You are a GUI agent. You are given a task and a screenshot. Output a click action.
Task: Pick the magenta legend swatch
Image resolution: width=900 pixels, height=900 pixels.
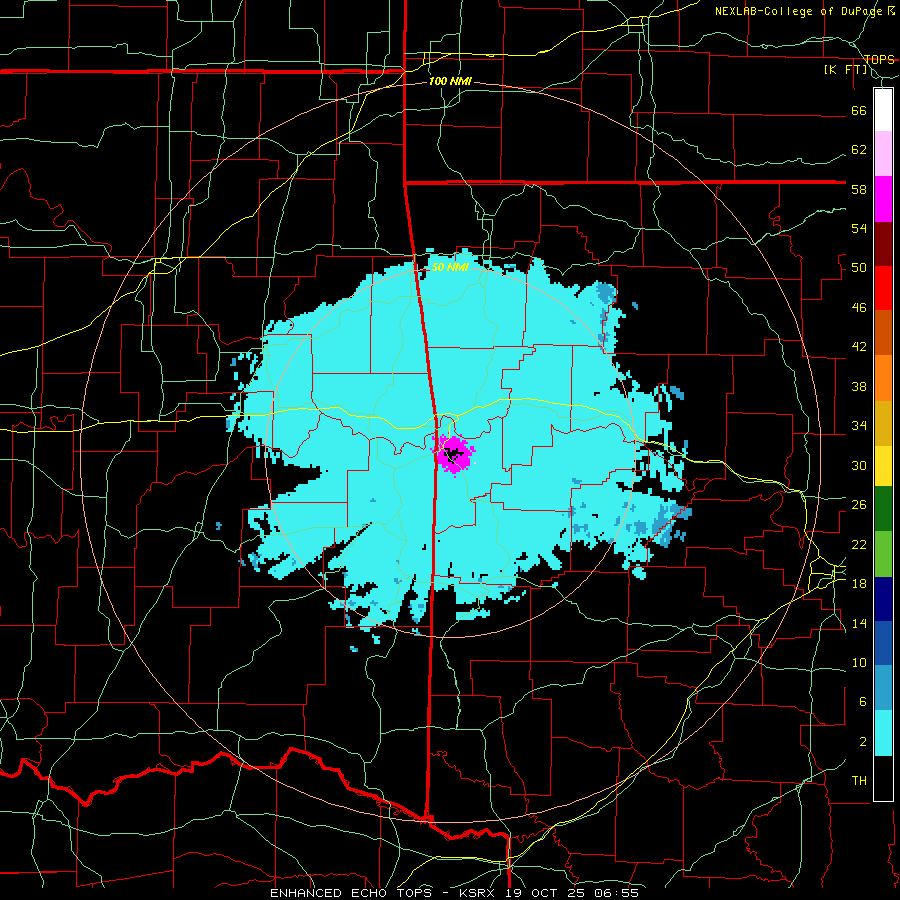point(883,199)
